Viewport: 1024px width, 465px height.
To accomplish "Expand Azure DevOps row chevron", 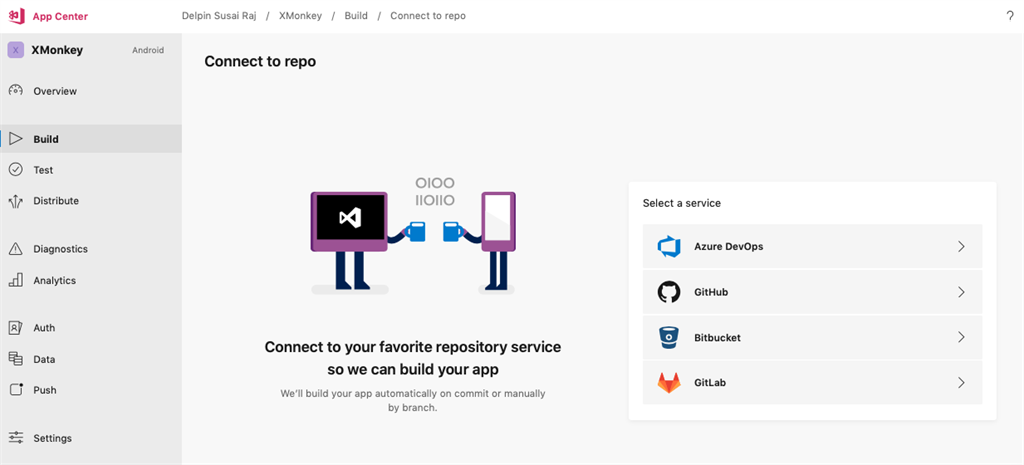I will [x=961, y=246].
